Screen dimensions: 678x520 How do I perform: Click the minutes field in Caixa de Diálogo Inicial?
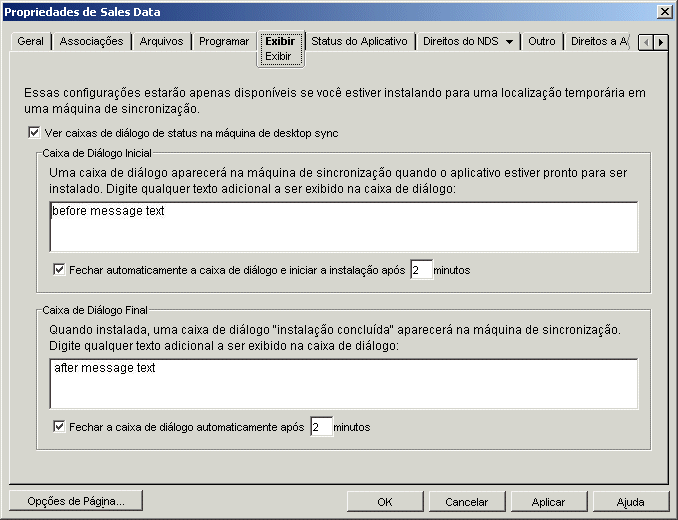(422, 270)
